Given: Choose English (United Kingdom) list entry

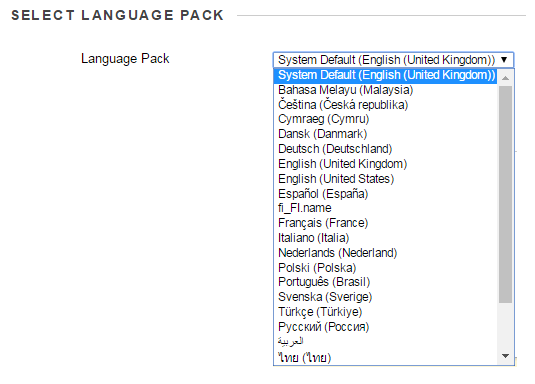Looking at the screenshot, I should (x=385, y=164).
